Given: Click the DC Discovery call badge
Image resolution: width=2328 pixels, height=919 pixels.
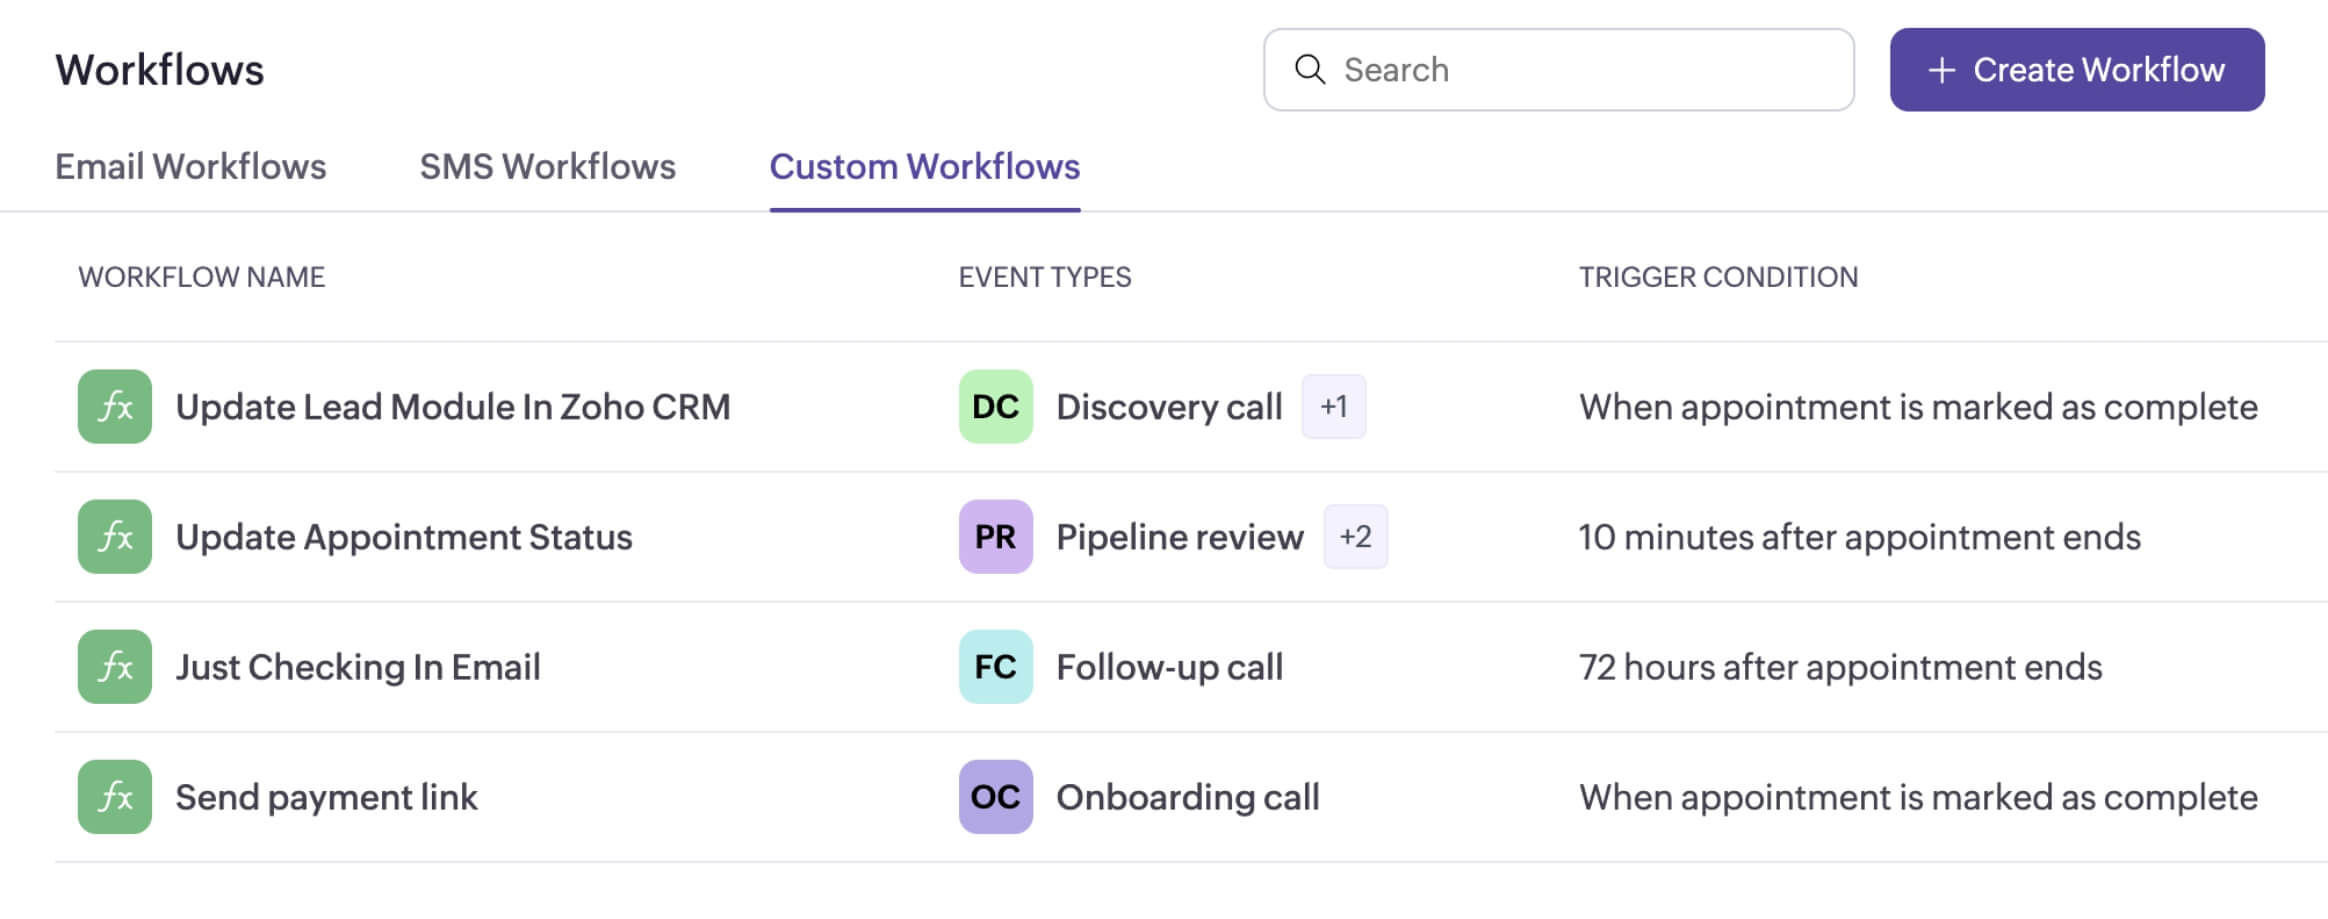Looking at the screenshot, I should (x=995, y=407).
